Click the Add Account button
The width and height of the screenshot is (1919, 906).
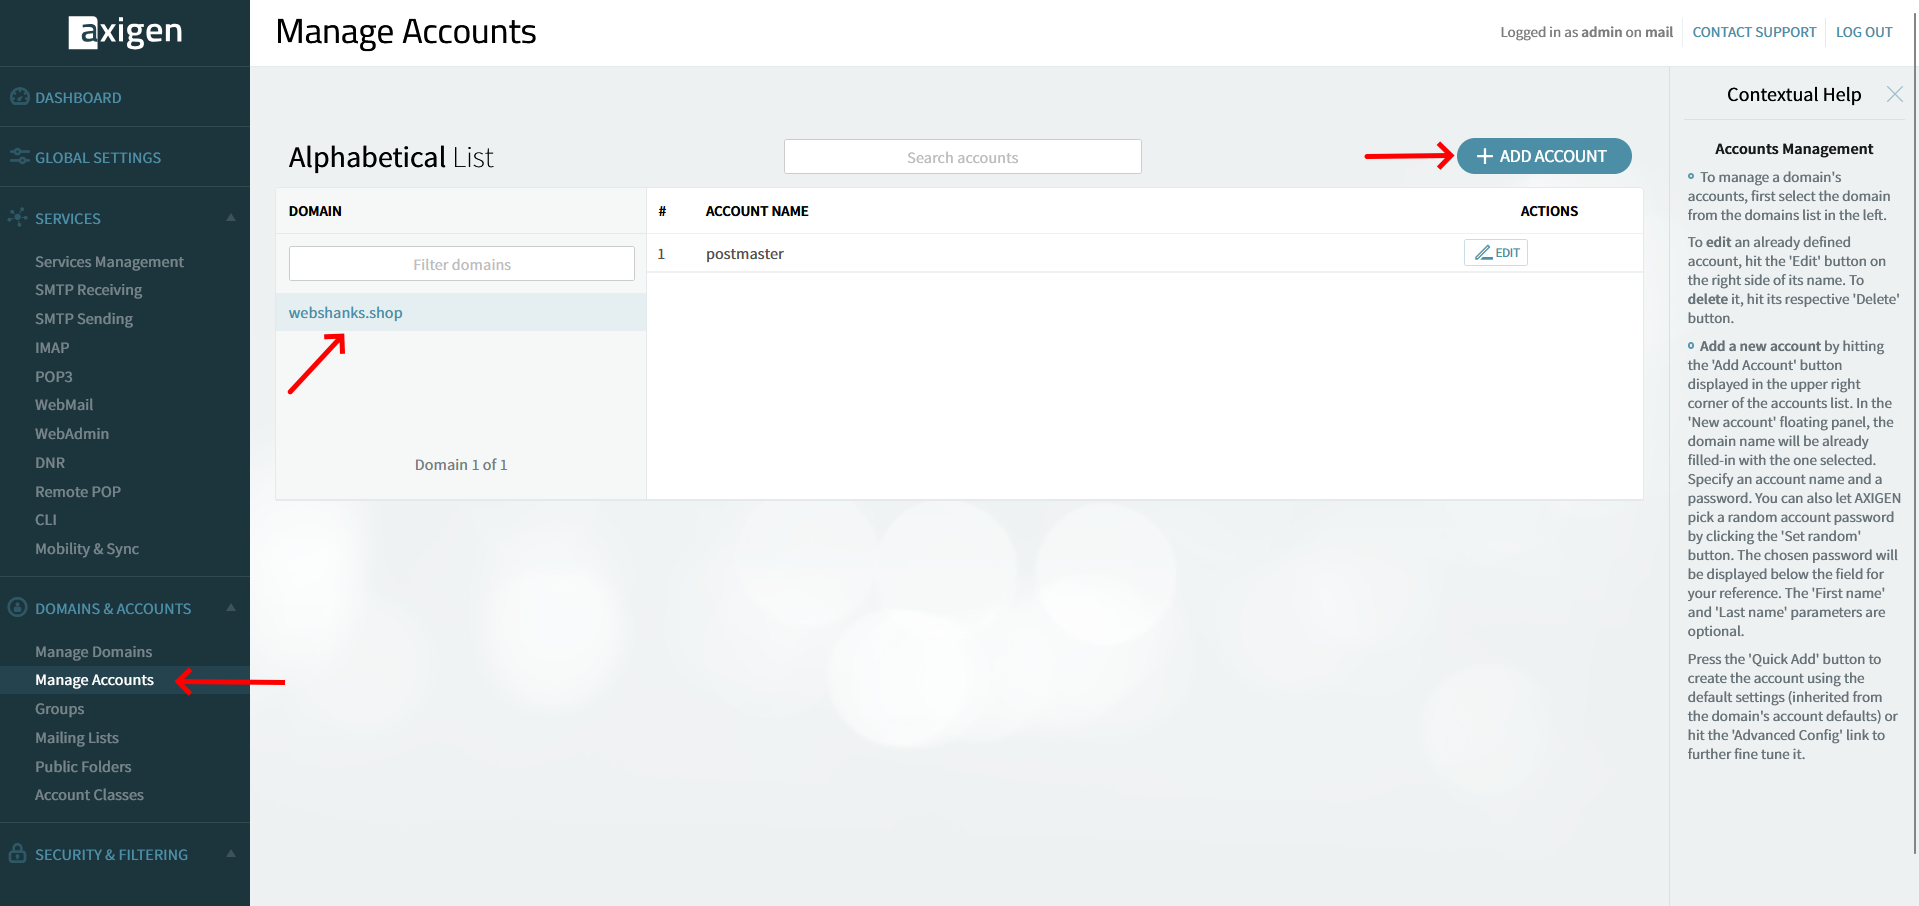1543,156
